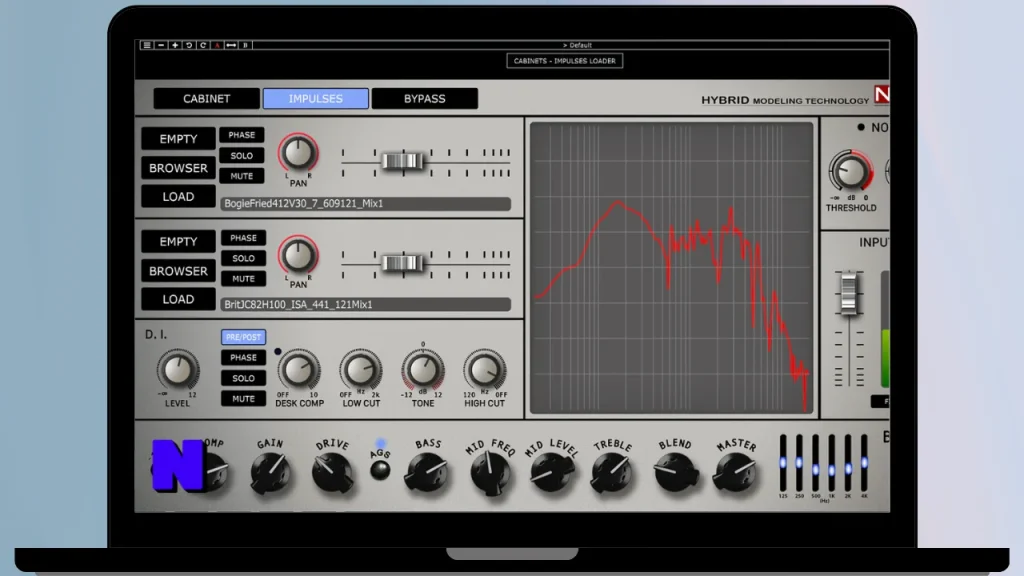Select the A preset slot
The image size is (1024, 576).
coord(217,45)
